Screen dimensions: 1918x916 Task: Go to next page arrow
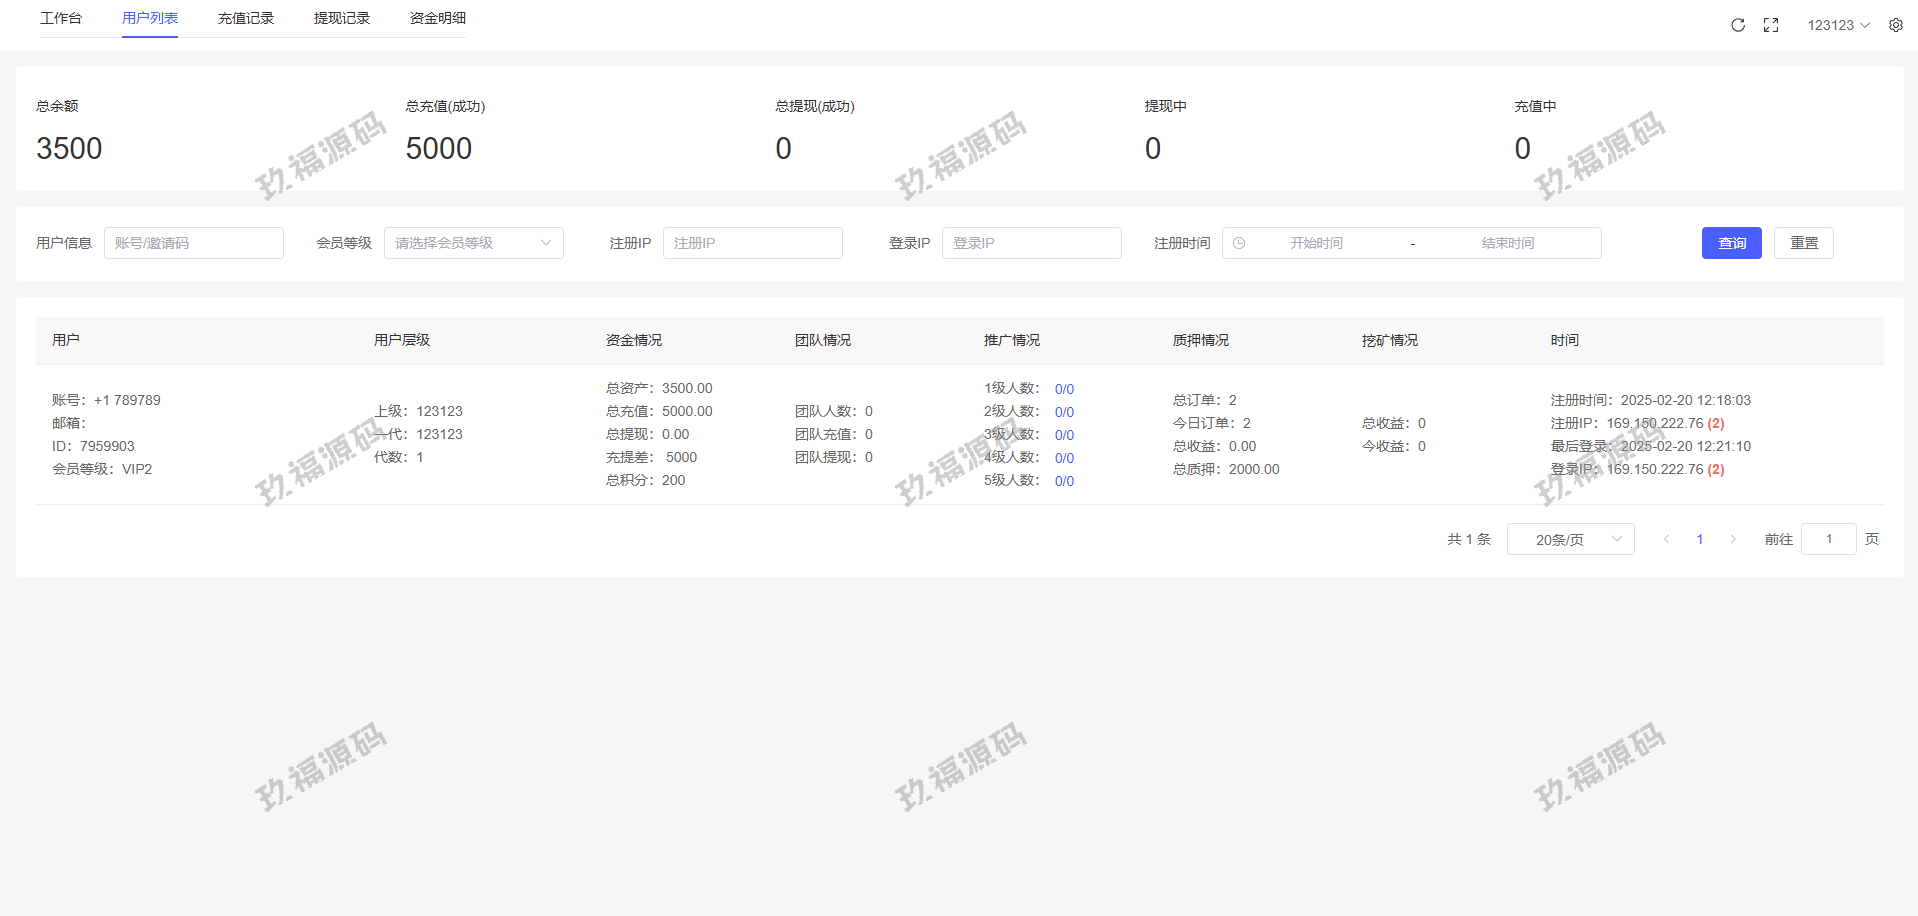(1733, 539)
